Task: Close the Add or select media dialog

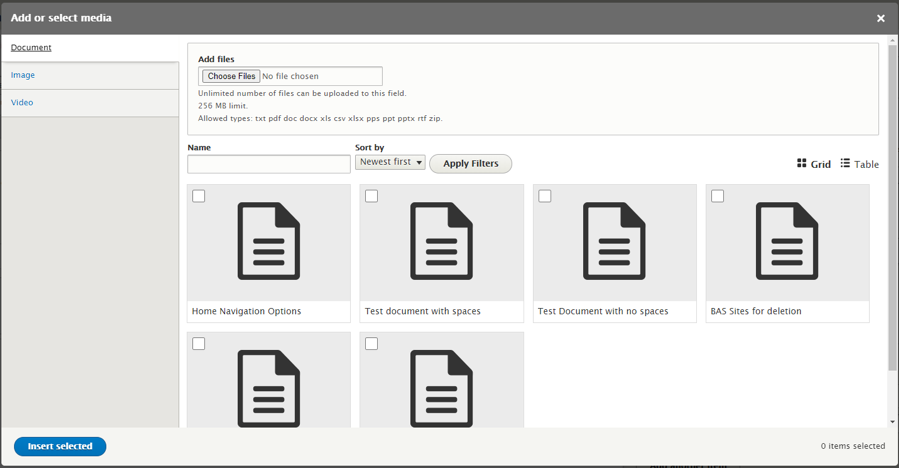Action: (881, 18)
